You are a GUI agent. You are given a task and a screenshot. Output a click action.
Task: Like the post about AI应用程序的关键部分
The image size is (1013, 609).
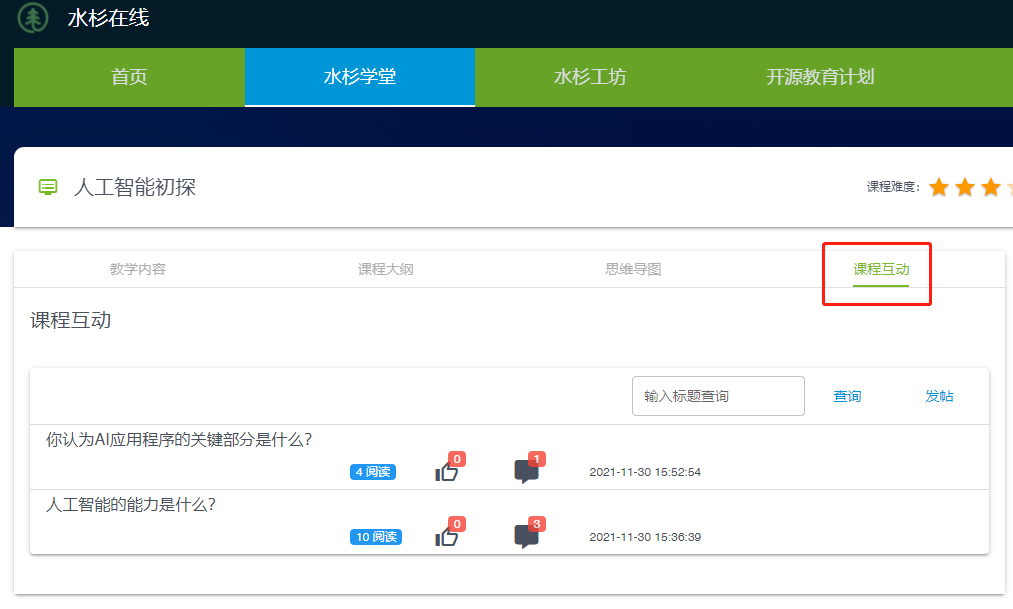click(x=446, y=472)
